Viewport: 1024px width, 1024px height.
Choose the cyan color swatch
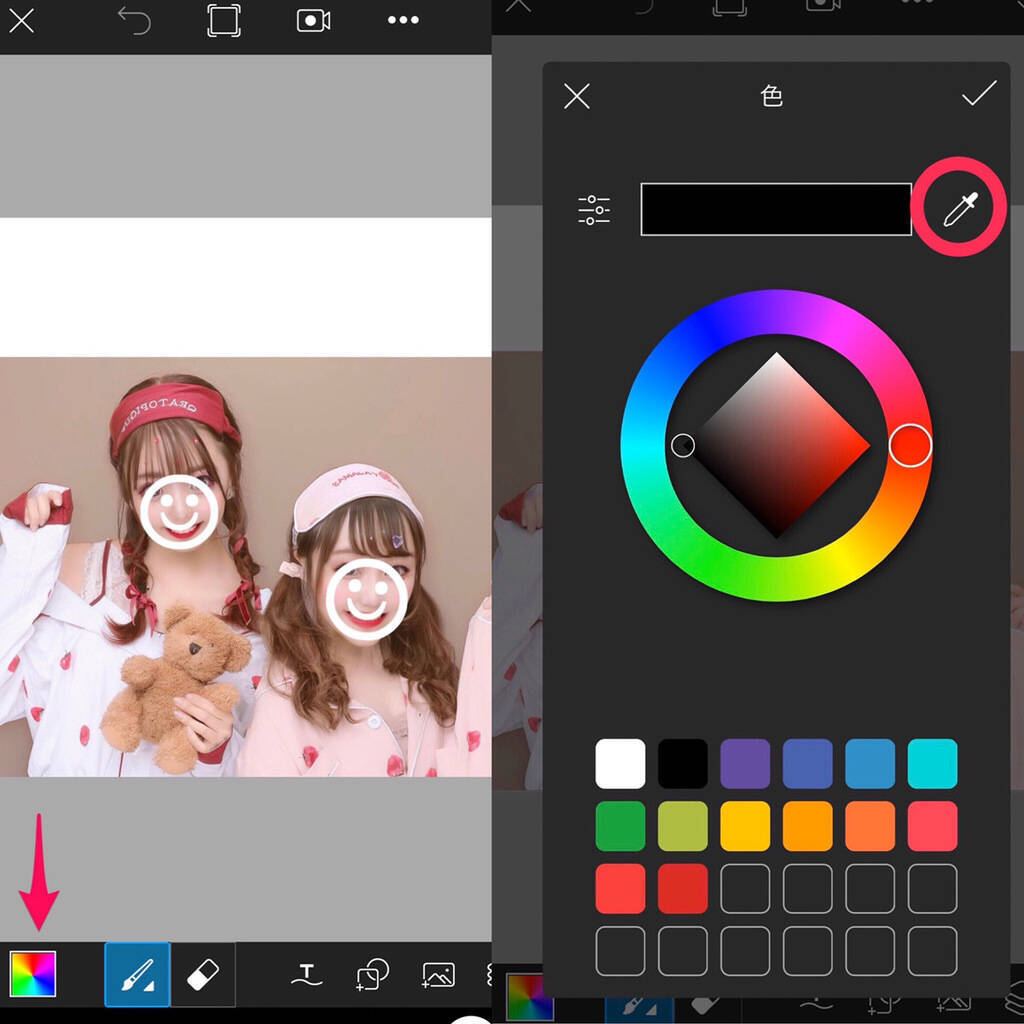(932, 764)
